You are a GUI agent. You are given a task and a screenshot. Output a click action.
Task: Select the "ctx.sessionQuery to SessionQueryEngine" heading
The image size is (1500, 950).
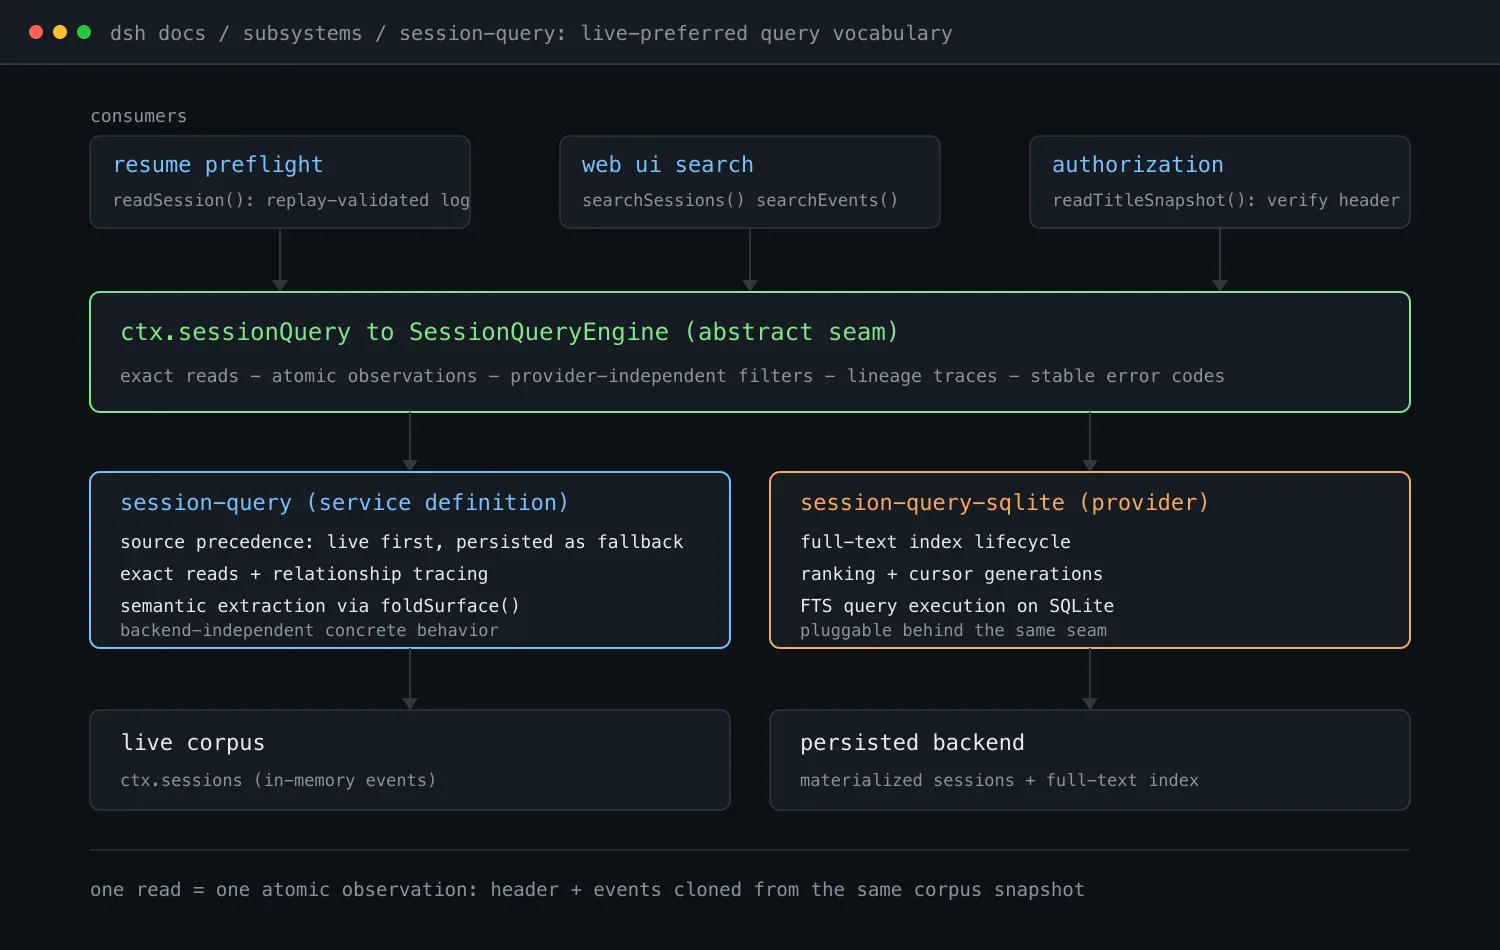pos(509,332)
